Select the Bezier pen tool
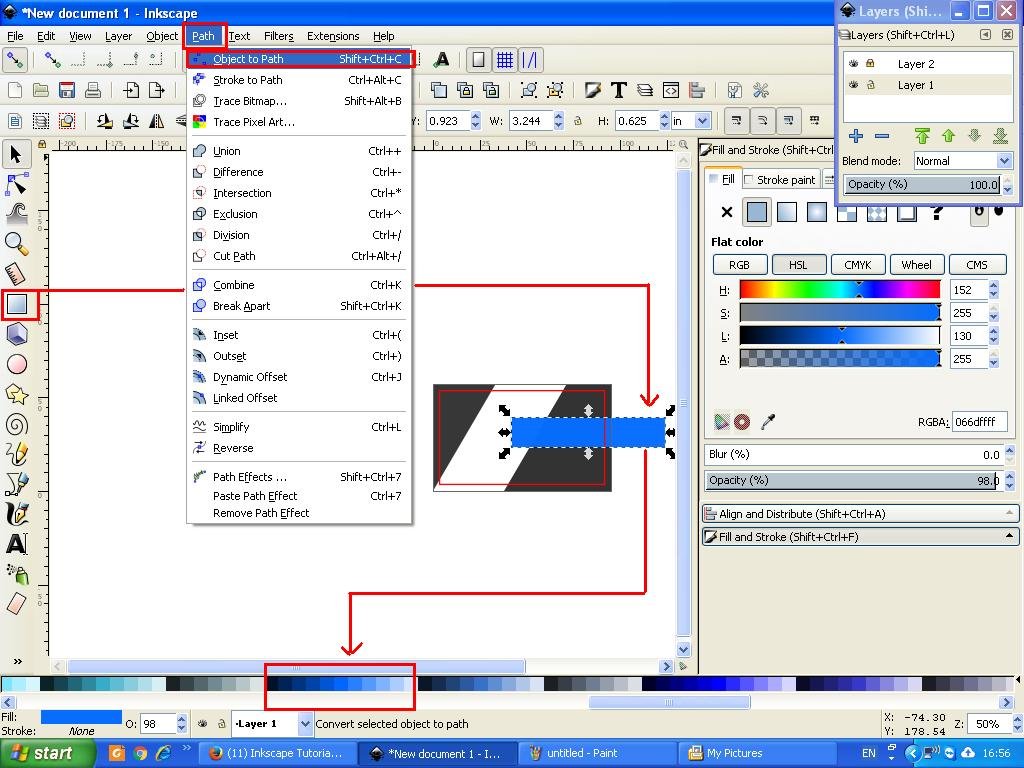This screenshot has width=1024, height=768. 16,484
